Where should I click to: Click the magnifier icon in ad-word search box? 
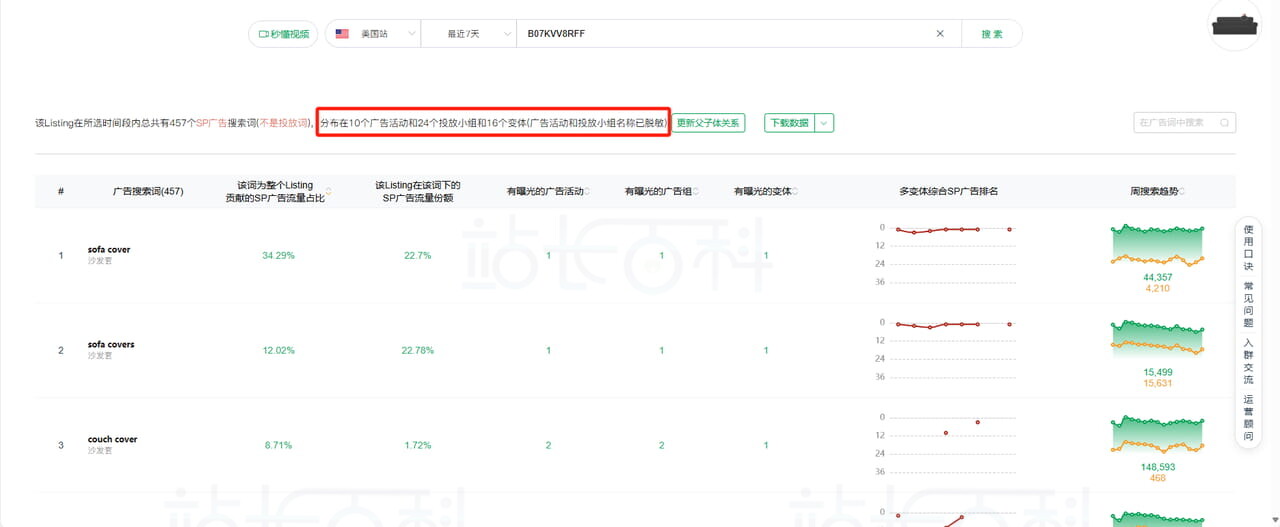pos(1225,123)
